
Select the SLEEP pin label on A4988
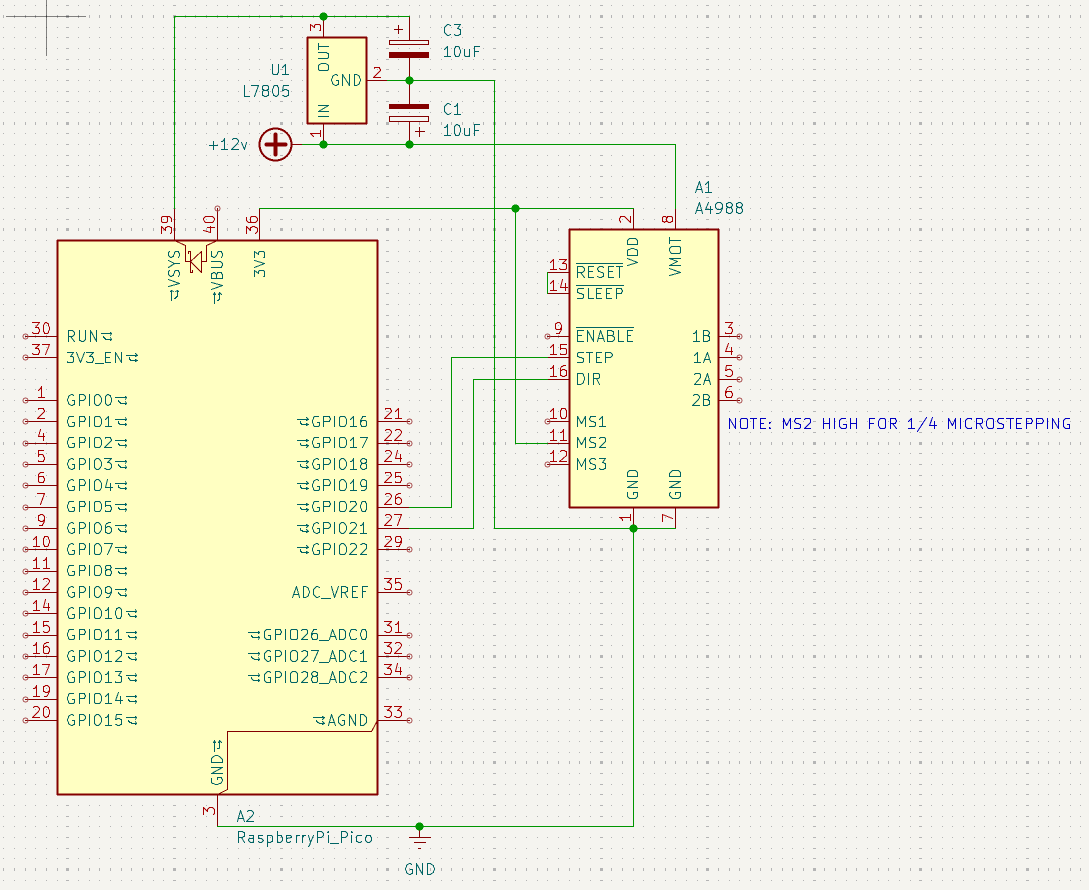pos(599,293)
